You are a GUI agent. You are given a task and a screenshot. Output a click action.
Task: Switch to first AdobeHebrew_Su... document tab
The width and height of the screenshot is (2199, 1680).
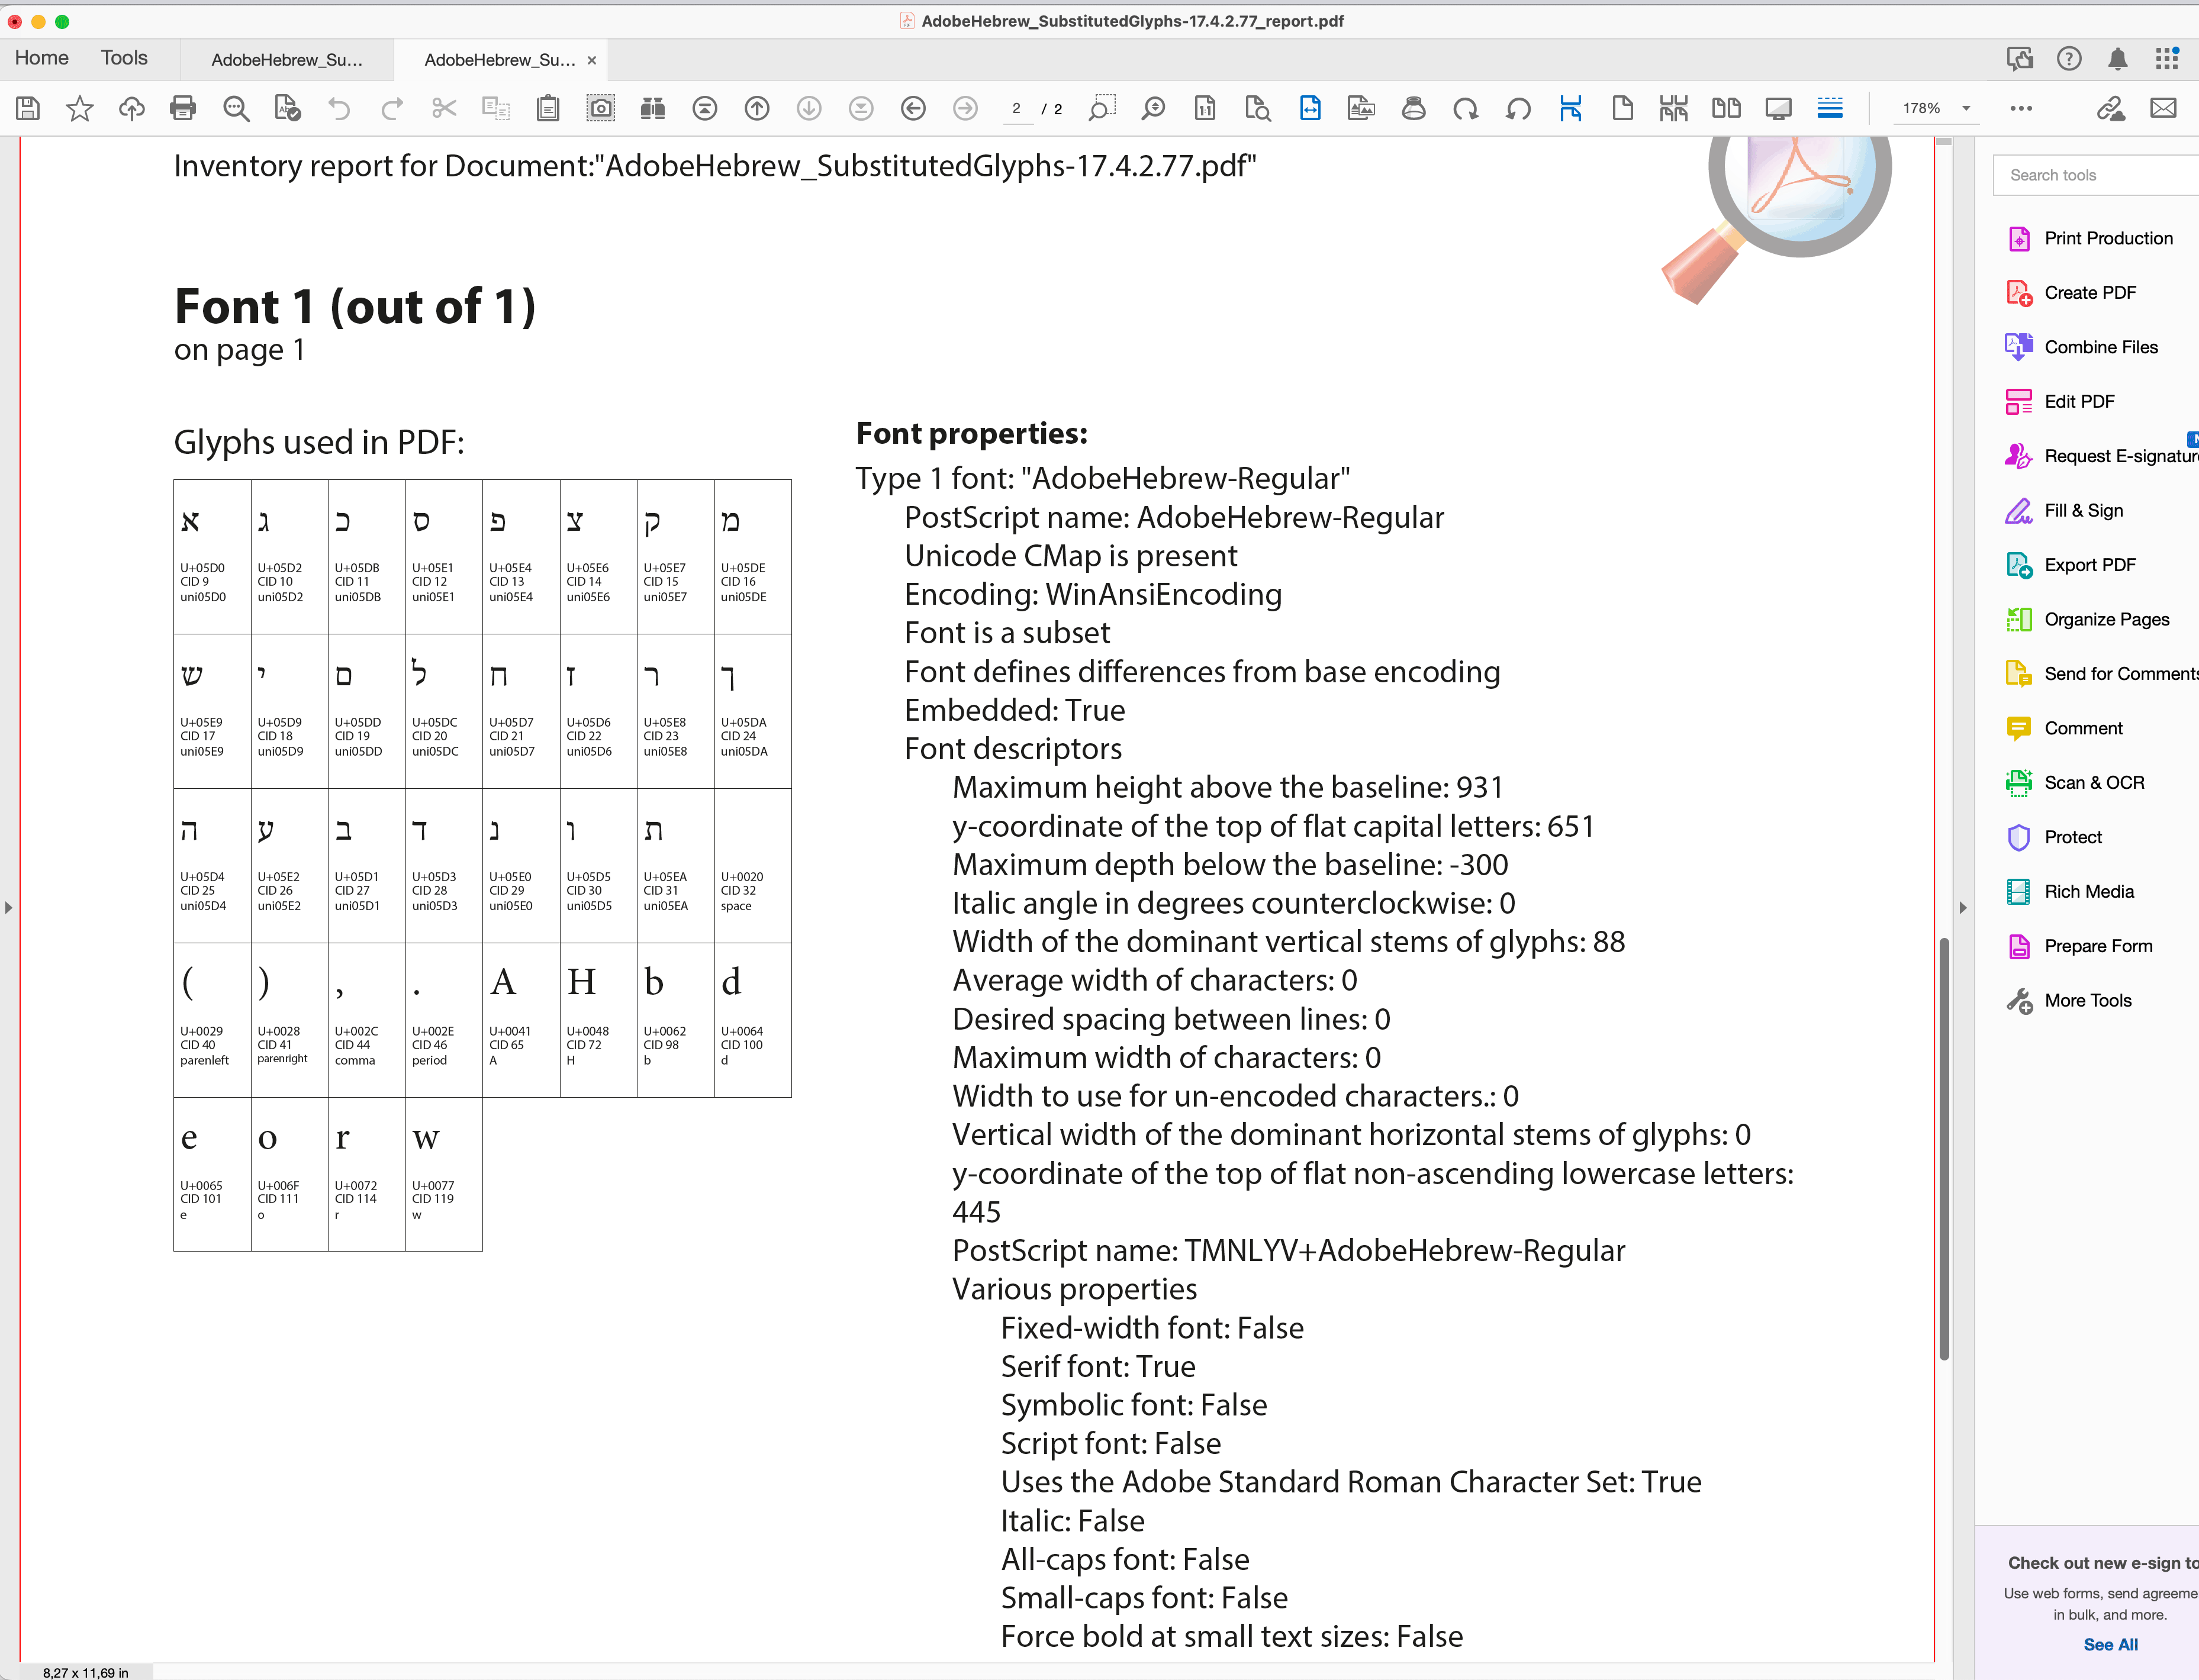pos(287,60)
